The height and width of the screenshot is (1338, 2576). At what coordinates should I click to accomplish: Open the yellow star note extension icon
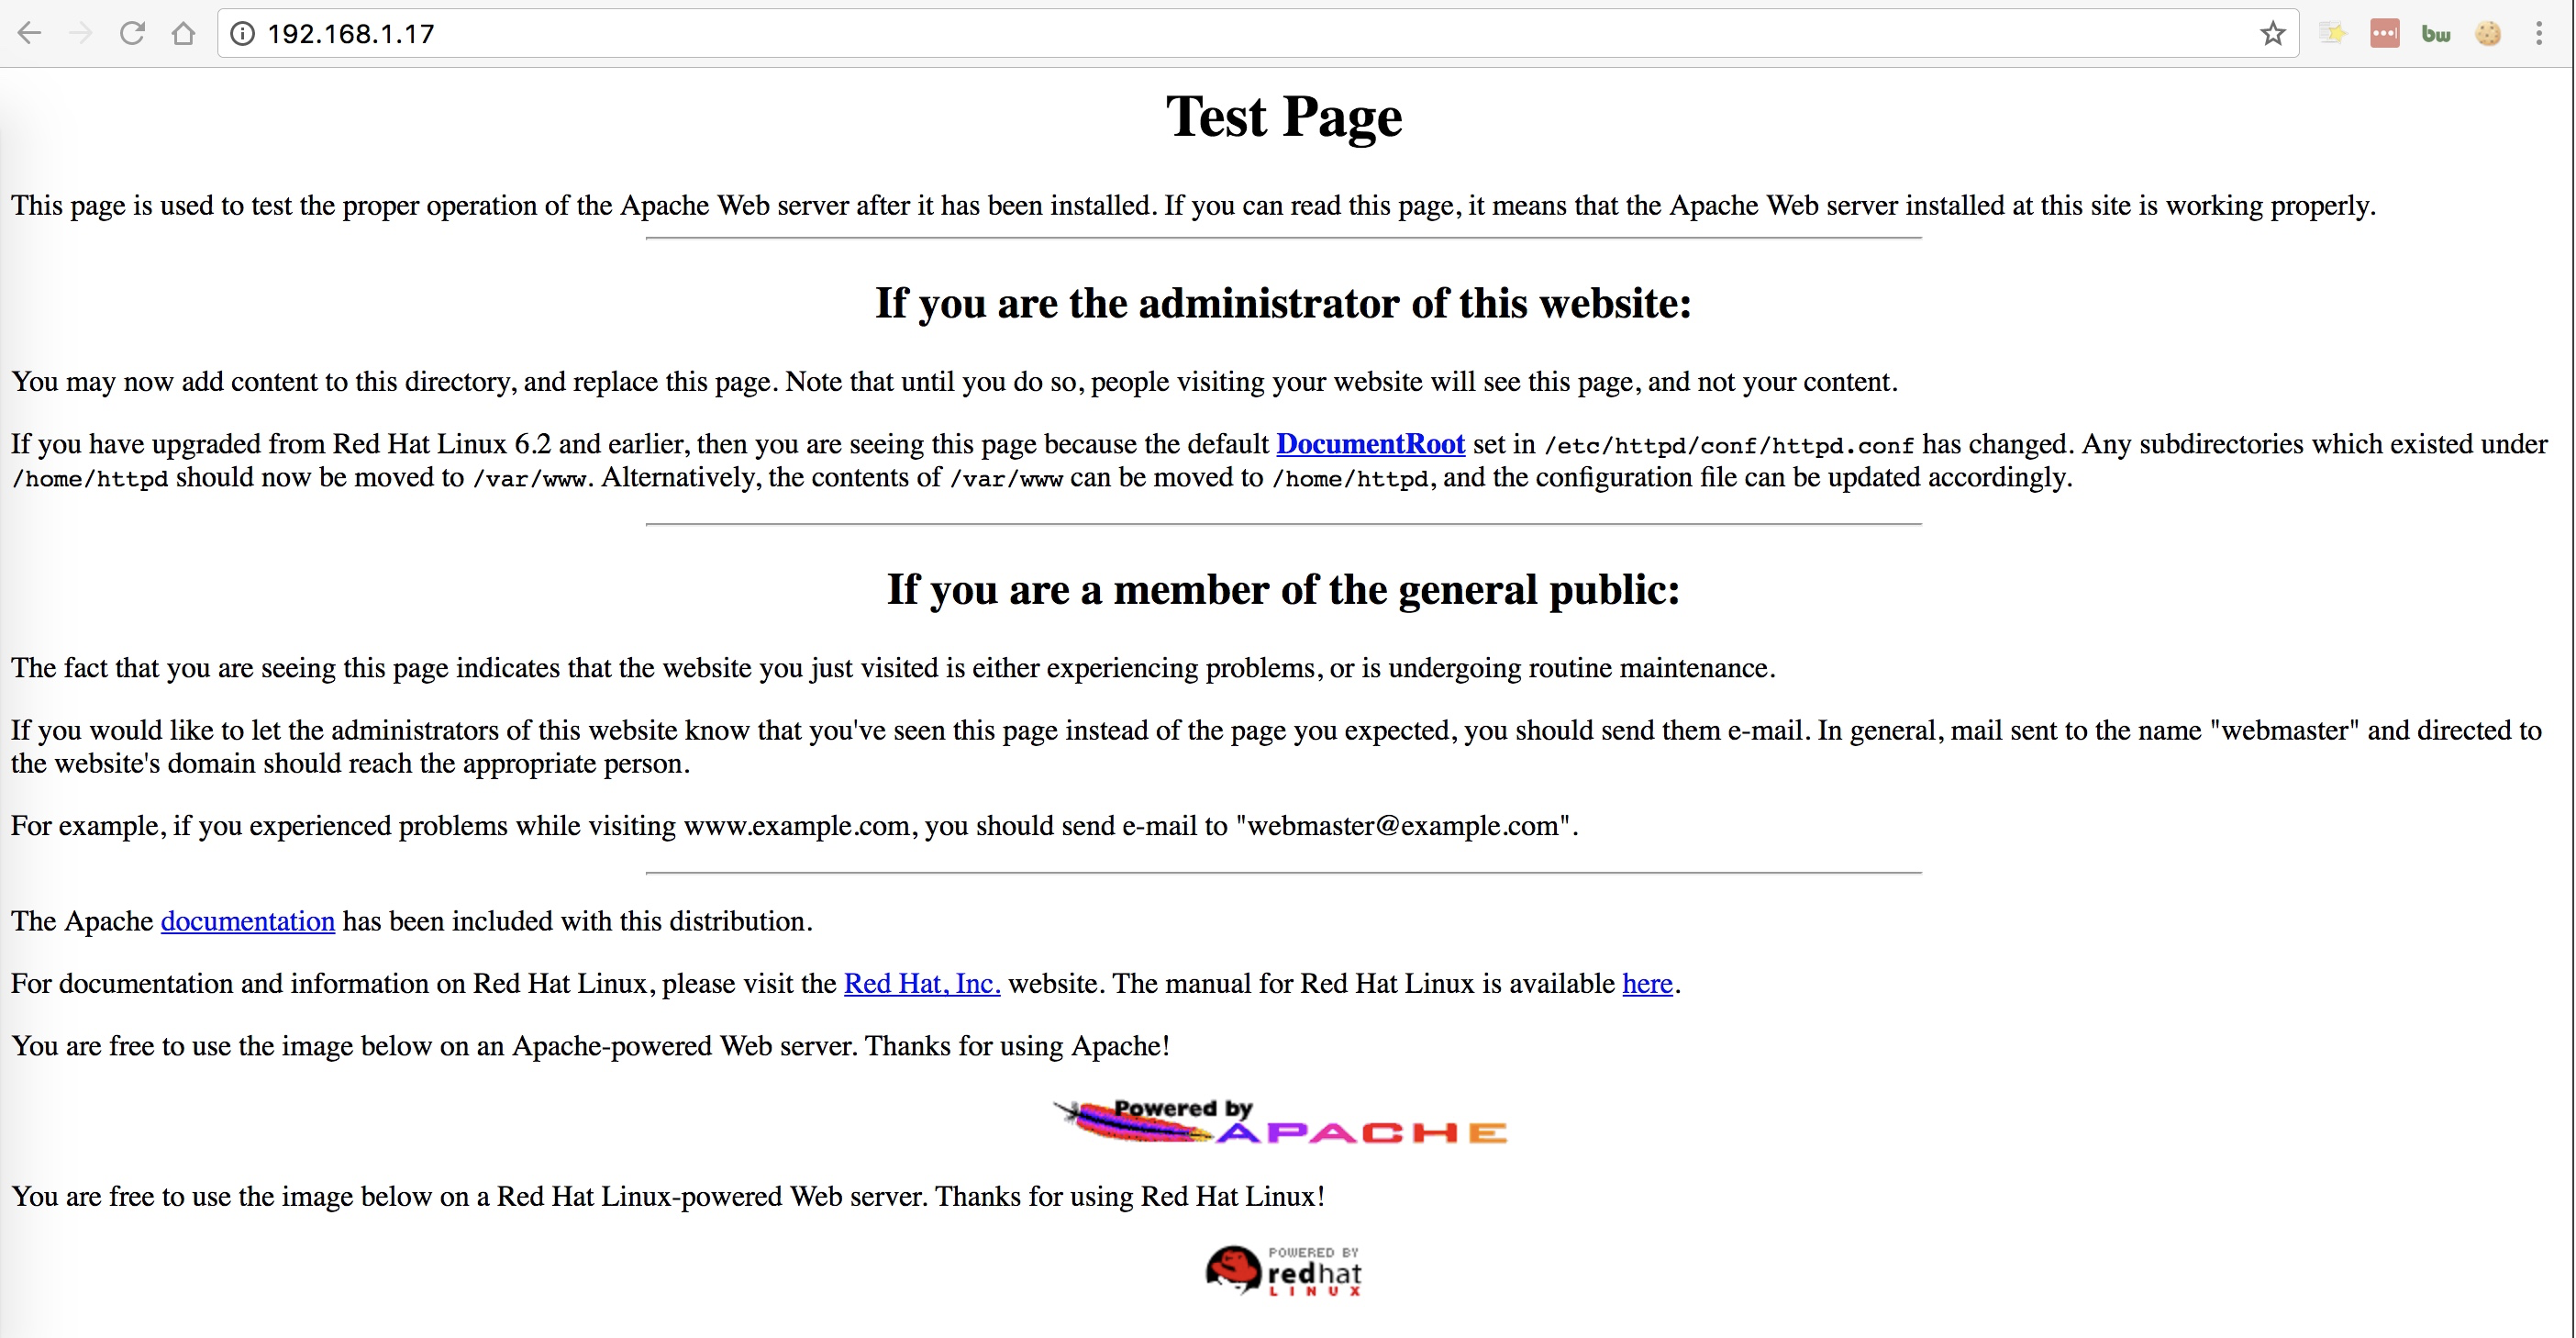[2333, 34]
